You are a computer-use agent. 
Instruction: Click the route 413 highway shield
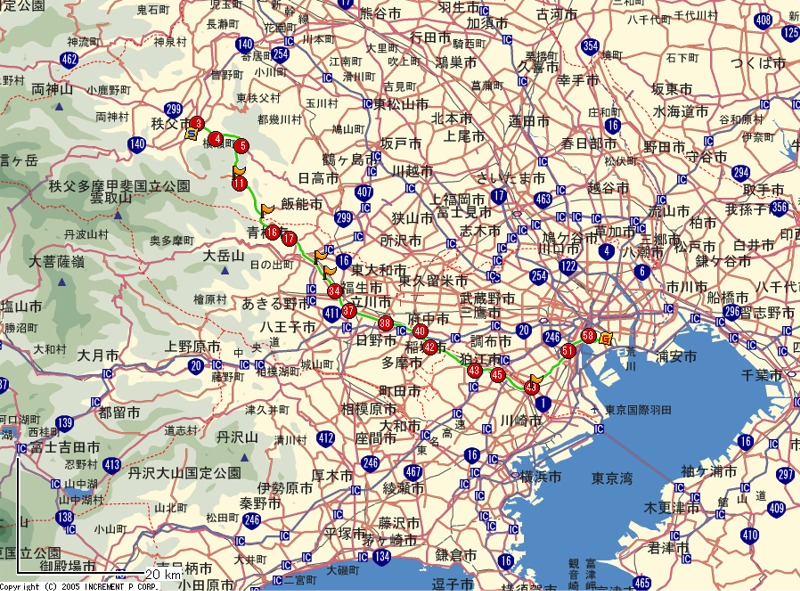pos(111,465)
